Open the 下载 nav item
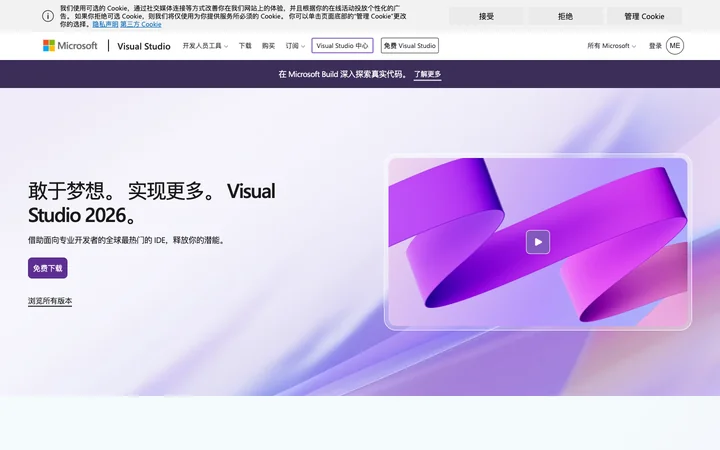The height and width of the screenshot is (450, 720). [245, 46]
